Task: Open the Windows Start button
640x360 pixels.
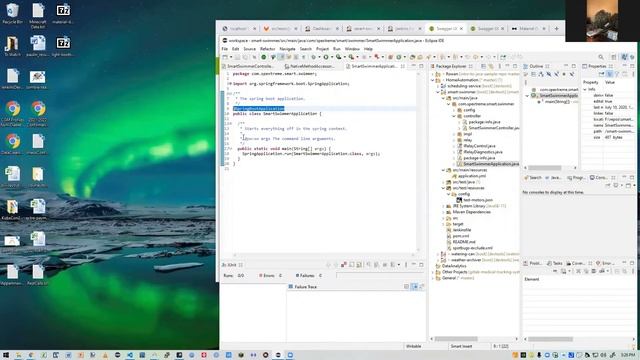Action: tap(6, 355)
